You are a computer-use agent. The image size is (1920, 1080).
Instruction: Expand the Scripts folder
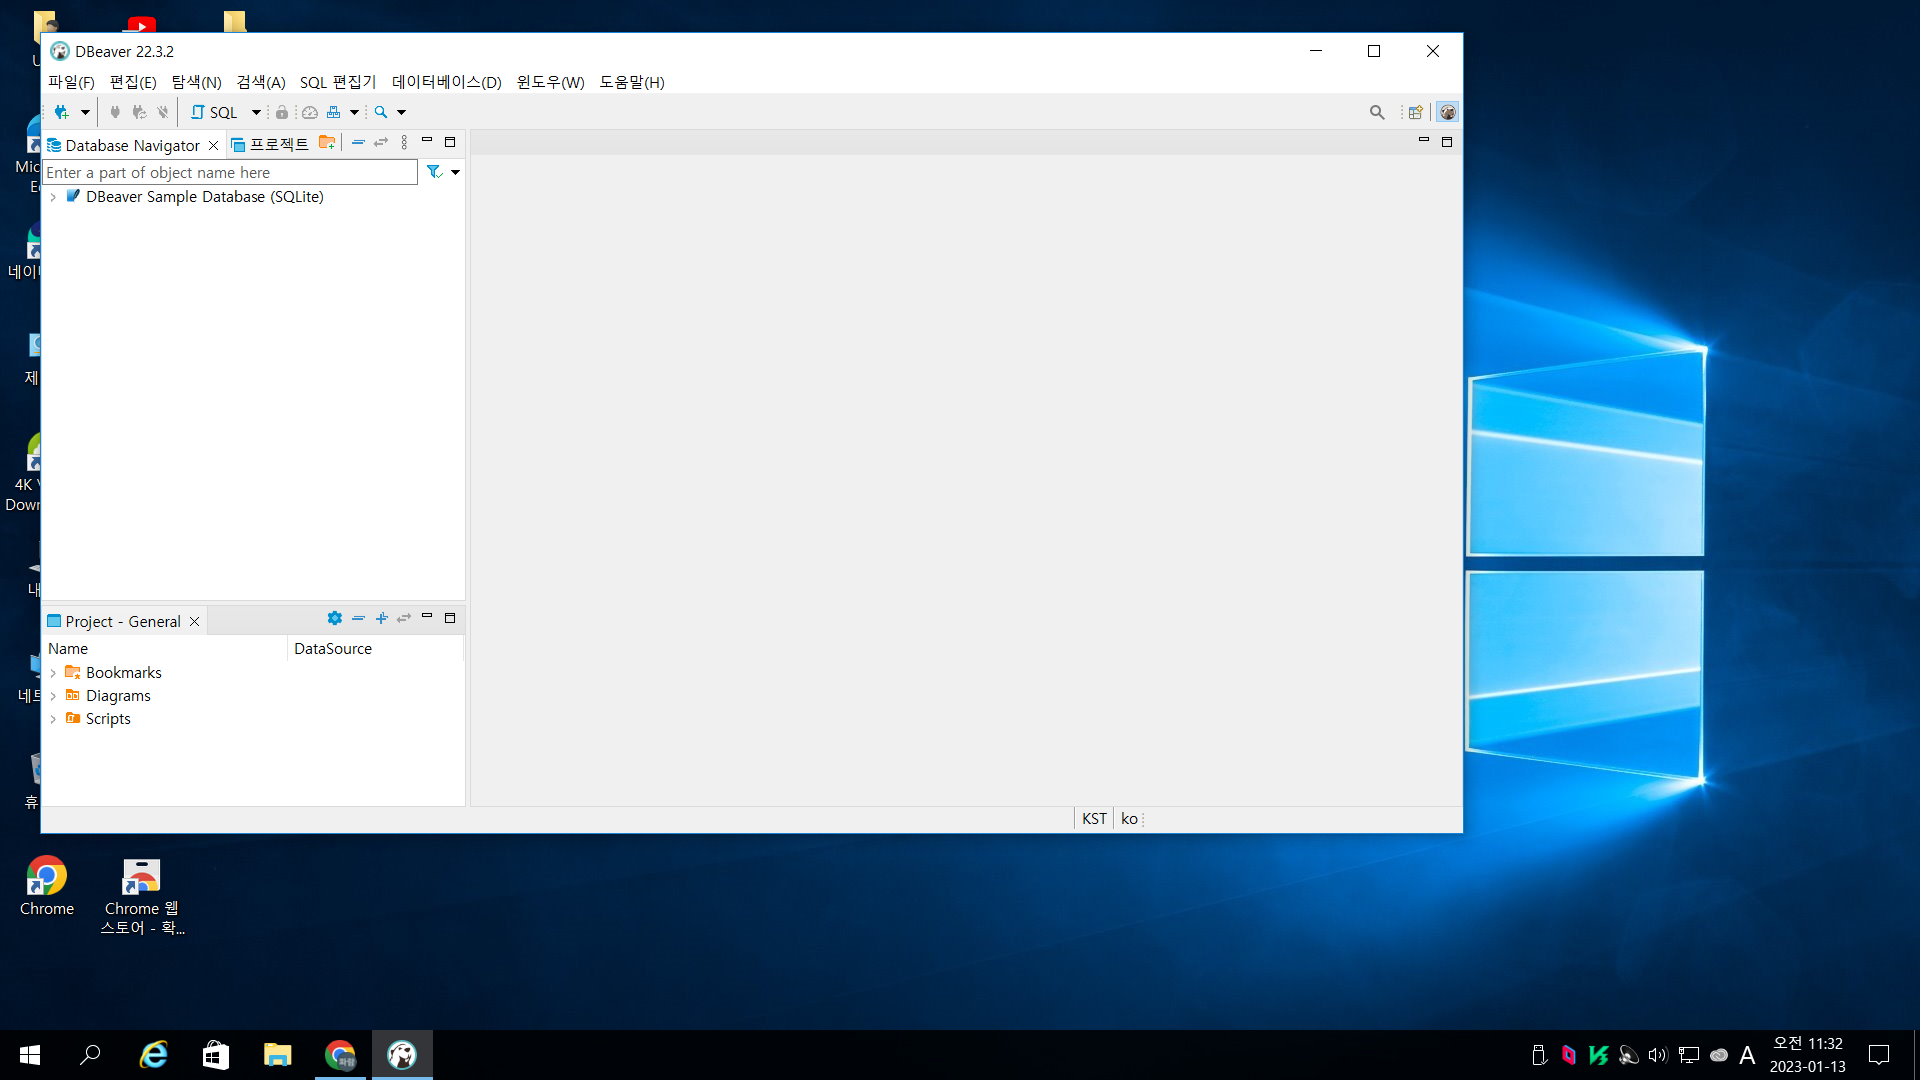coord(53,719)
